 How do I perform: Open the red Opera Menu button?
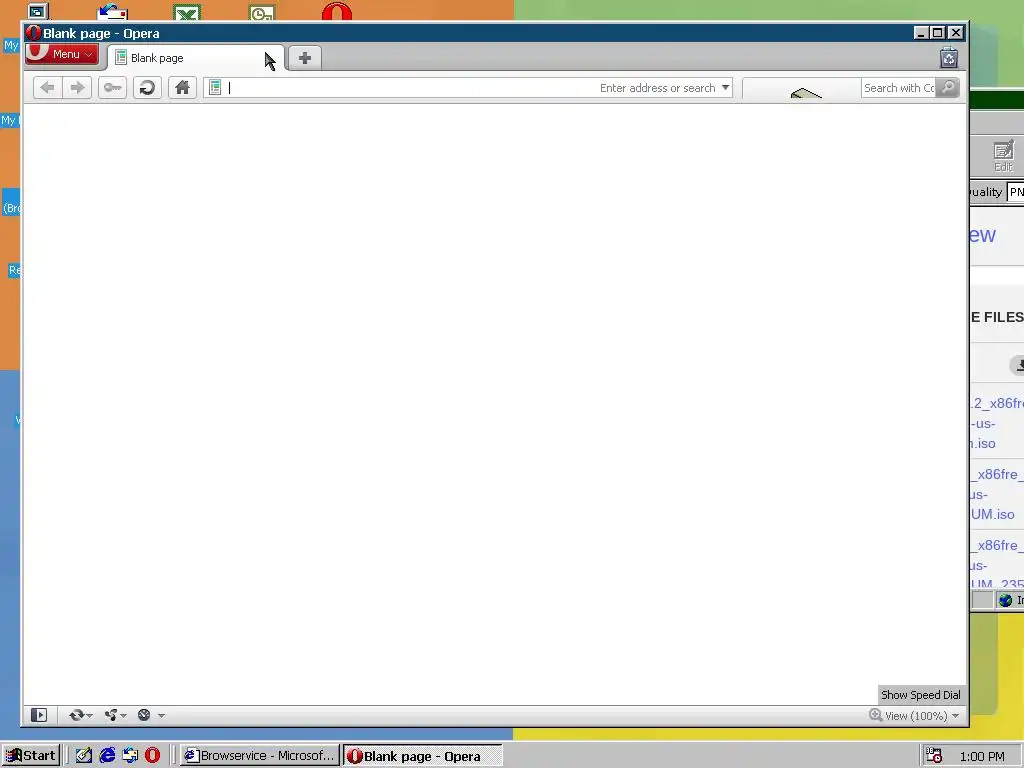click(x=62, y=54)
